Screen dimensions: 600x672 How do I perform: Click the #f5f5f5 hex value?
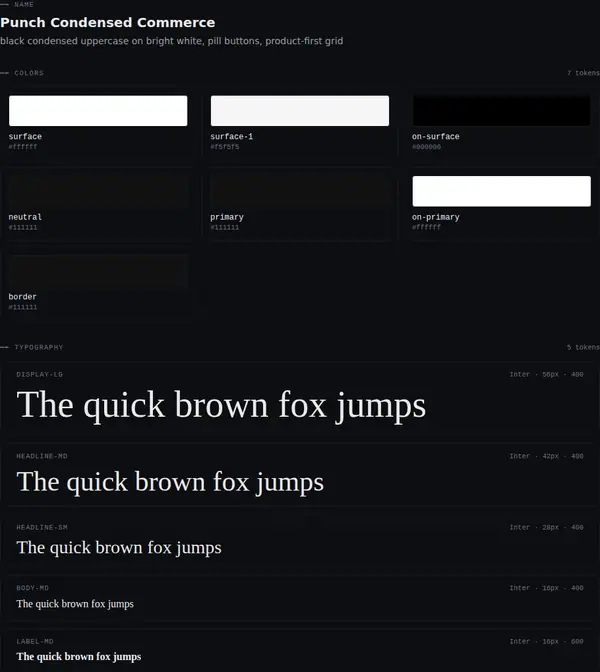pos(225,147)
